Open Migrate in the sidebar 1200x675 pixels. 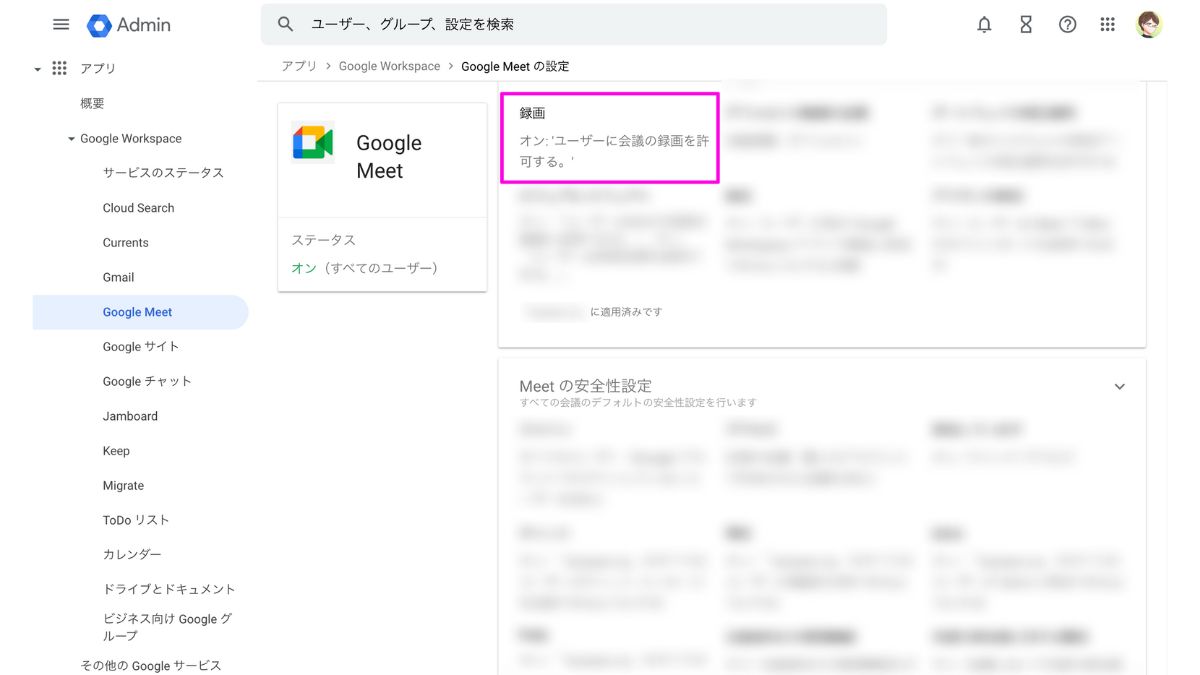point(123,485)
